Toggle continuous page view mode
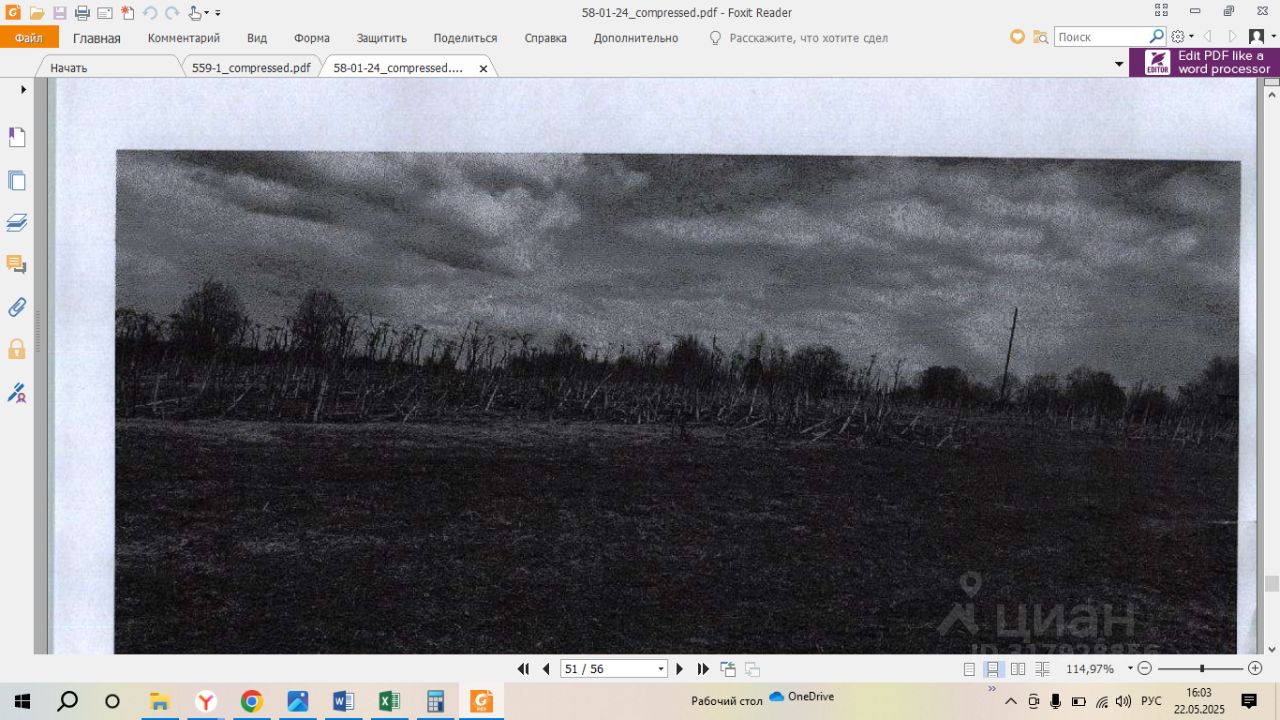Image resolution: width=1280 pixels, height=720 pixels. click(x=993, y=669)
